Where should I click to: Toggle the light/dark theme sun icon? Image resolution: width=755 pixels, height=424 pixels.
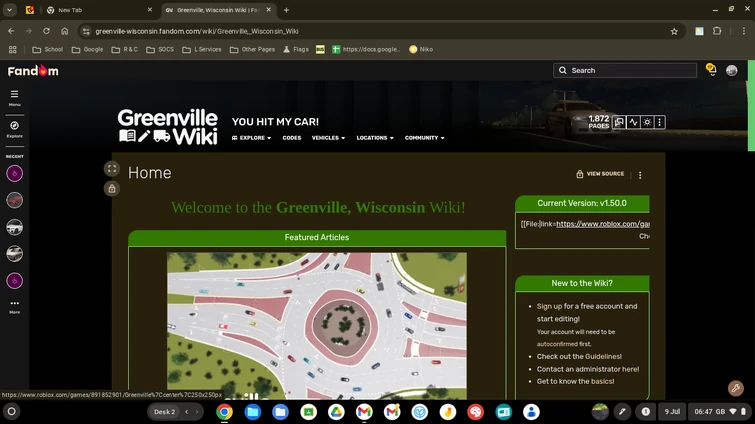[647, 122]
